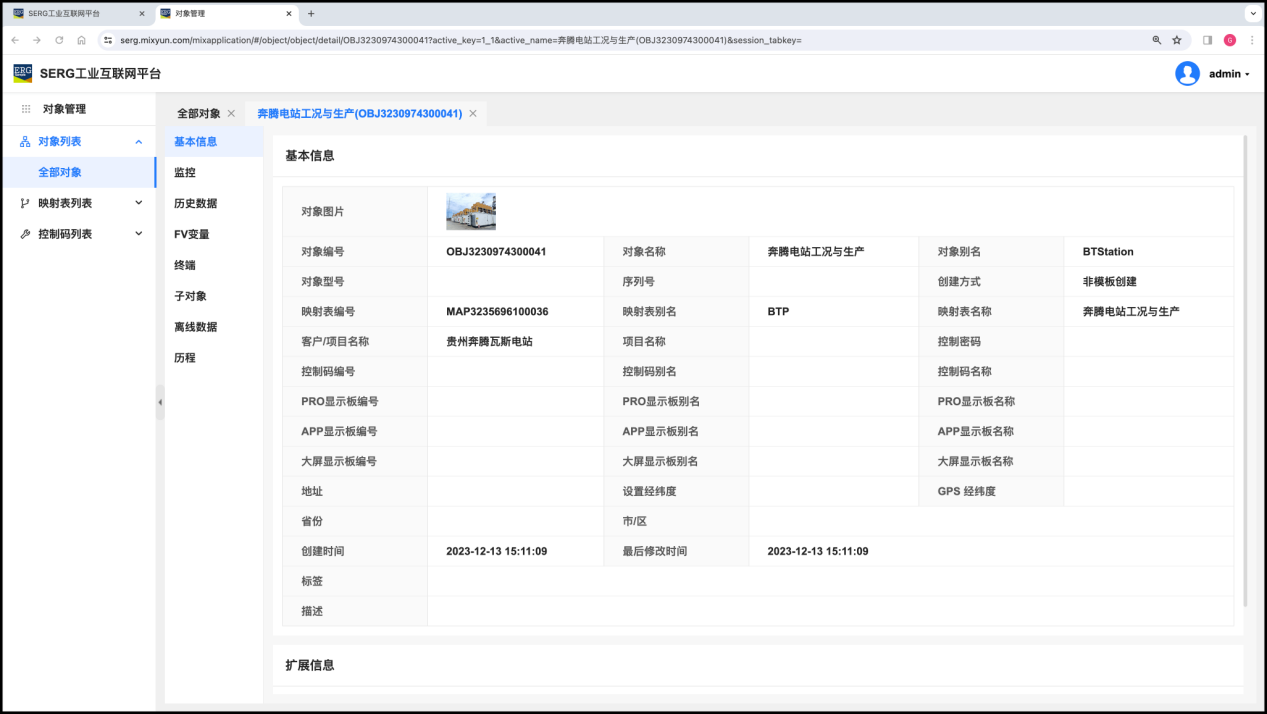The image size is (1267, 714).
Task: Expand the 控制码列表 menu group
Action: point(139,234)
